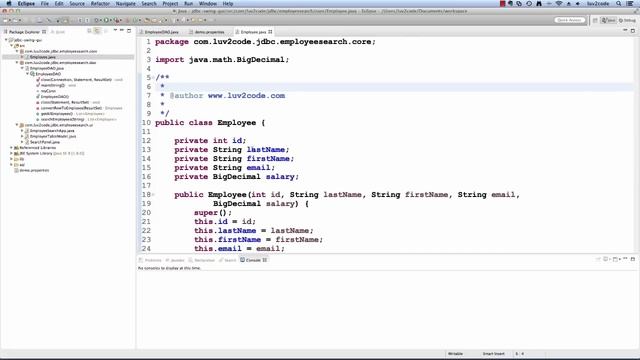
Task: Expand Referenced Libraries node
Action: pos(11,148)
